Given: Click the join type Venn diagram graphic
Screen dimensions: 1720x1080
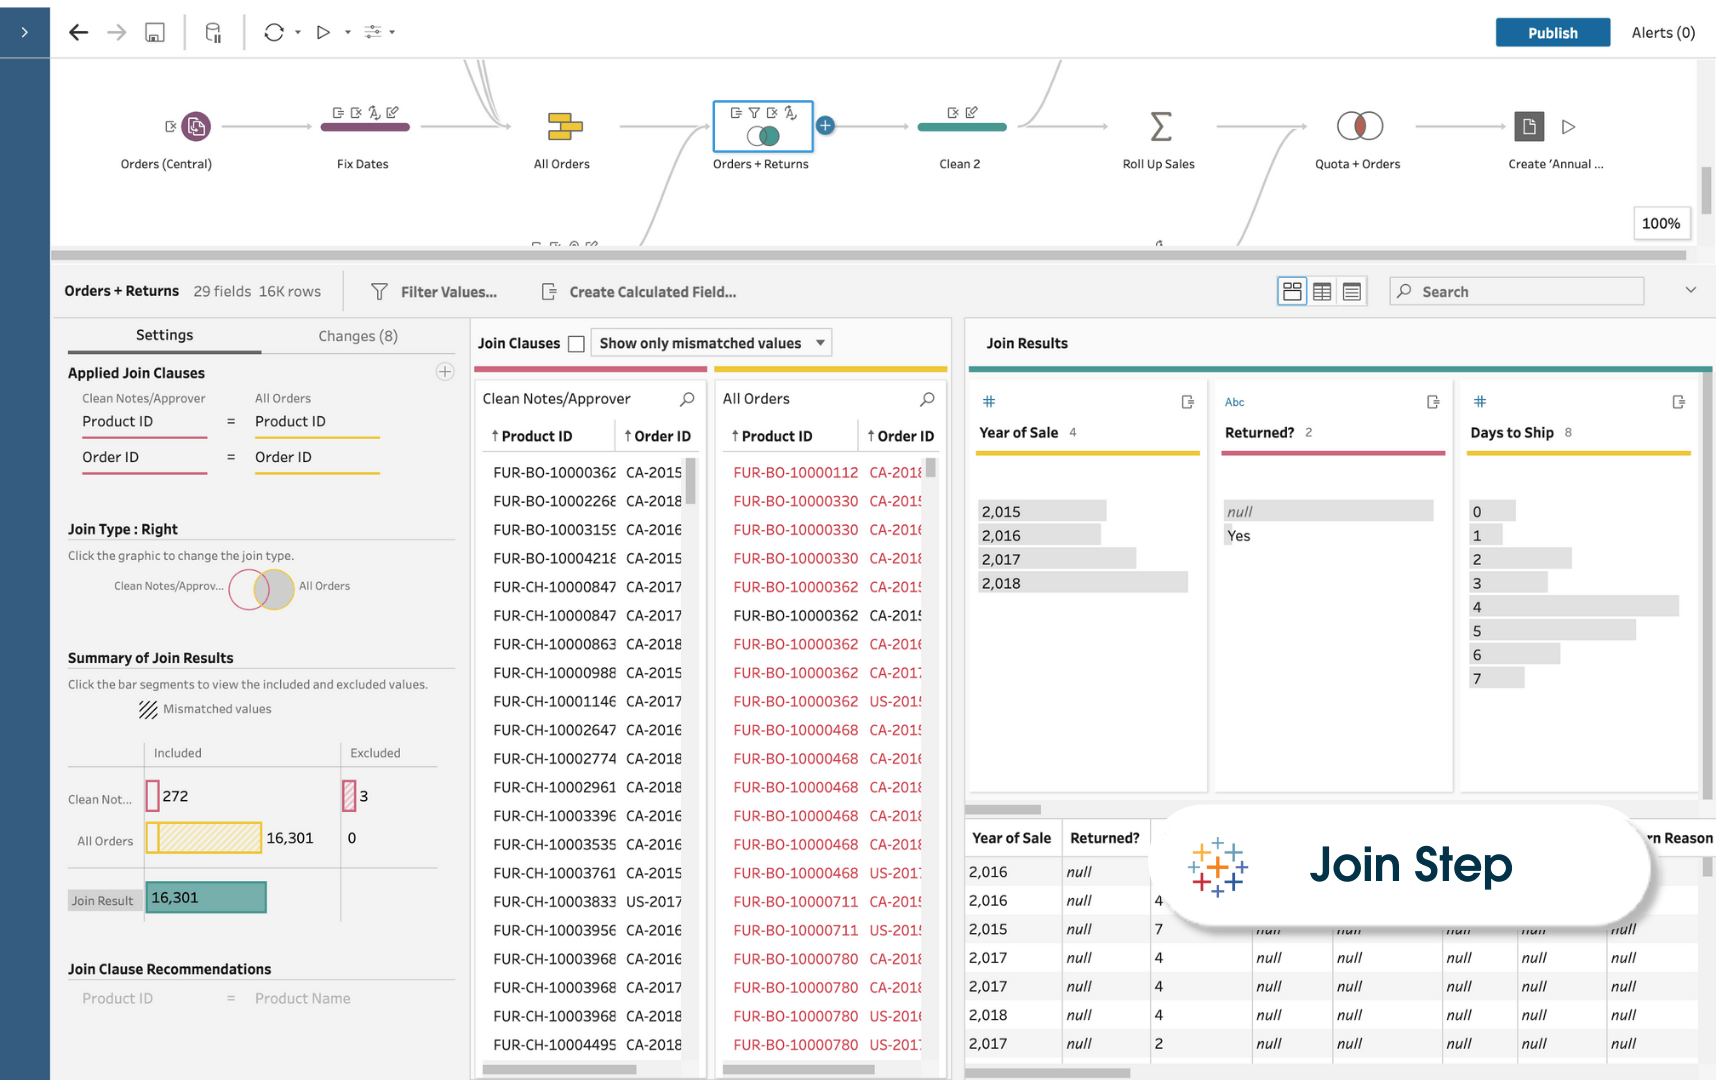Looking at the screenshot, I should pos(261,589).
